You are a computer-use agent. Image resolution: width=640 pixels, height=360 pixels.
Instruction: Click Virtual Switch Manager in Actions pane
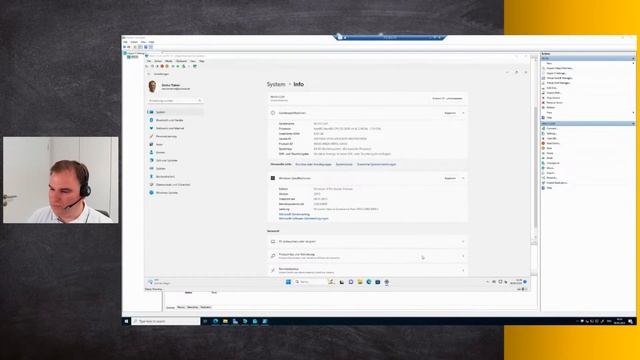(x=559, y=78)
